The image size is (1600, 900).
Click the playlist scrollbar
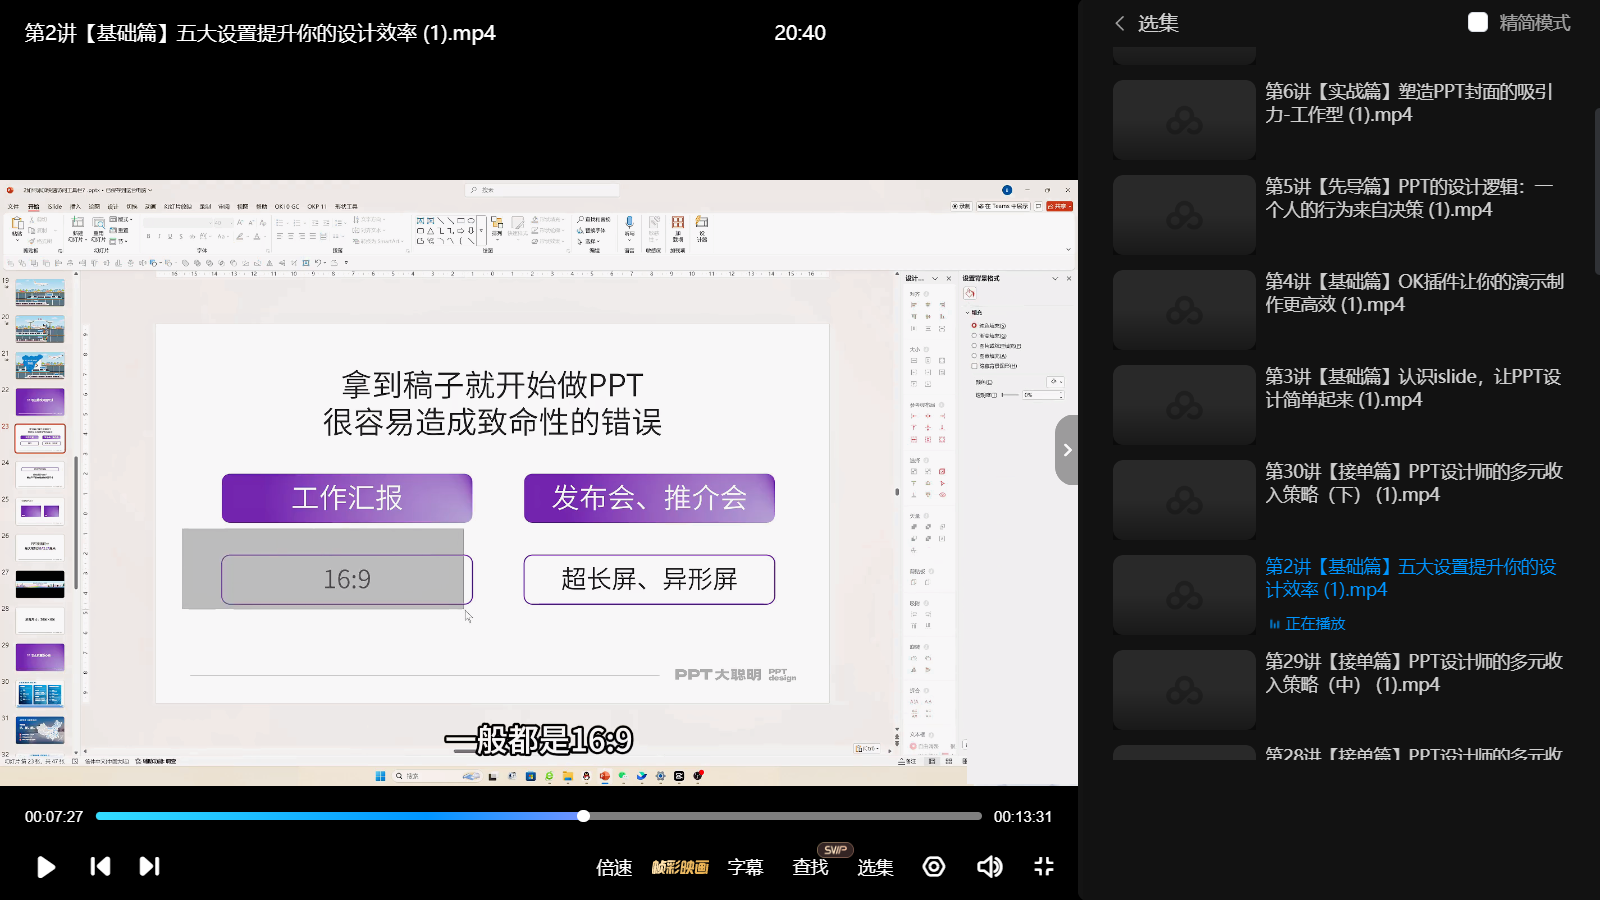click(x=1595, y=190)
